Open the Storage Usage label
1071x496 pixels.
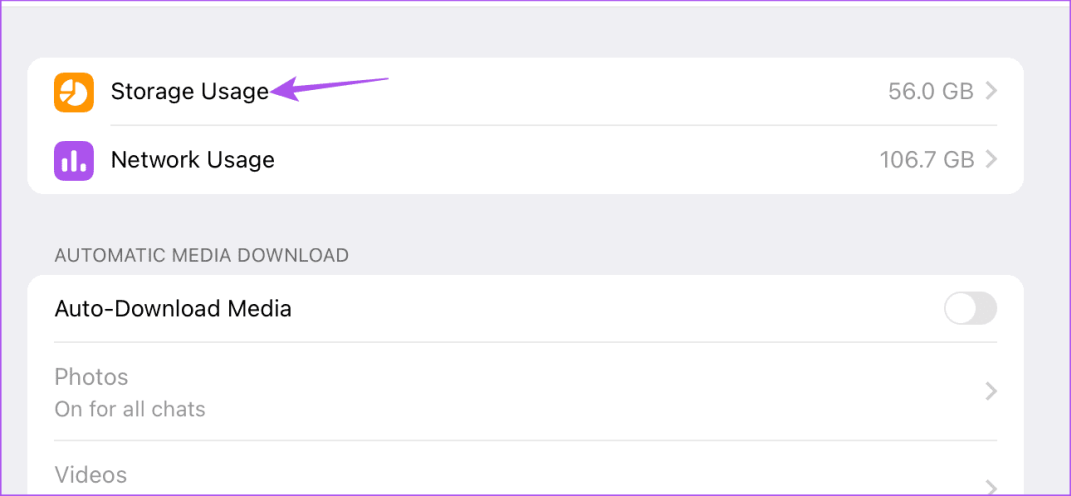point(189,92)
